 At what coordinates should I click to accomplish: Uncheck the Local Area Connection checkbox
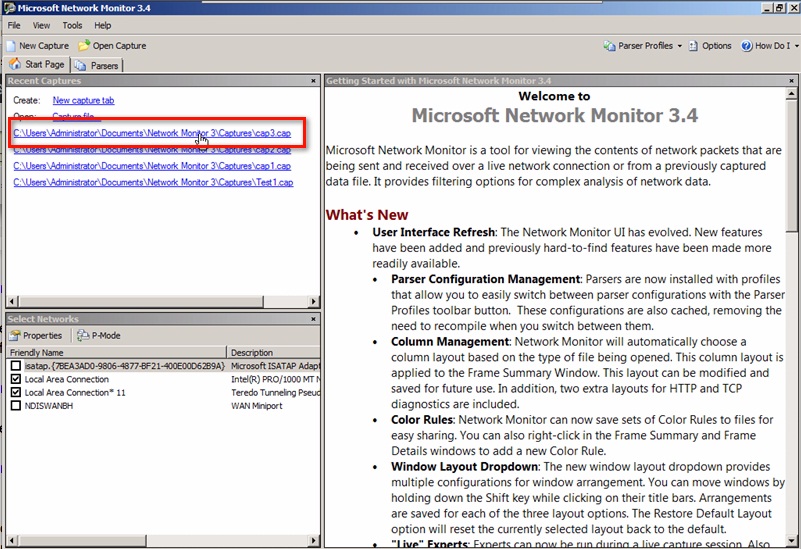click(x=16, y=379)
